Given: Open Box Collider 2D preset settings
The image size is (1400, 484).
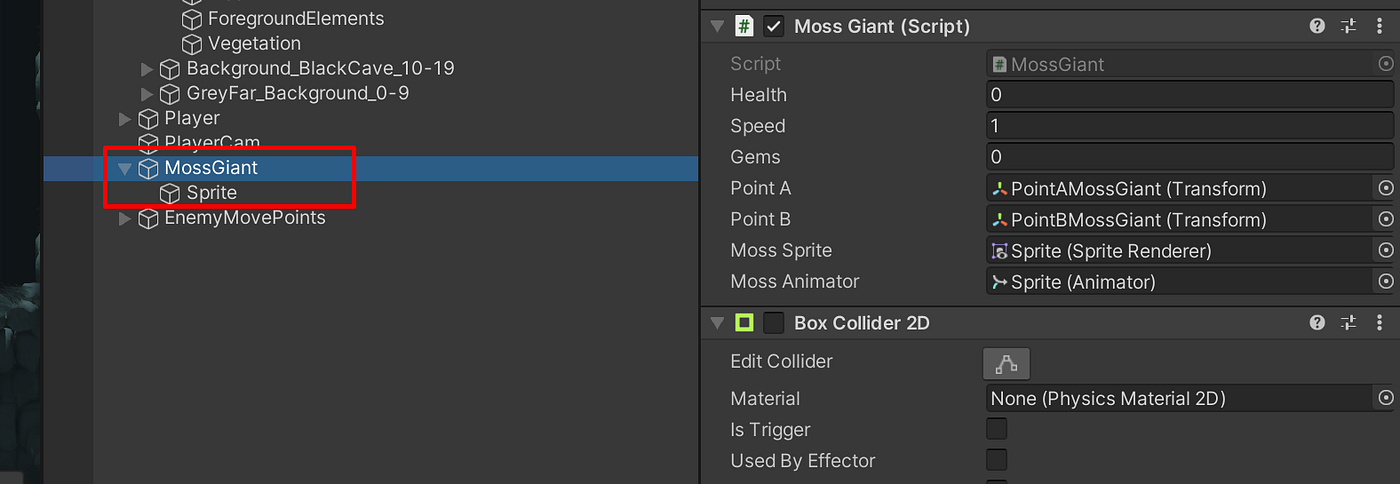Looking at the screenshot, I should tap(1349, 323).
